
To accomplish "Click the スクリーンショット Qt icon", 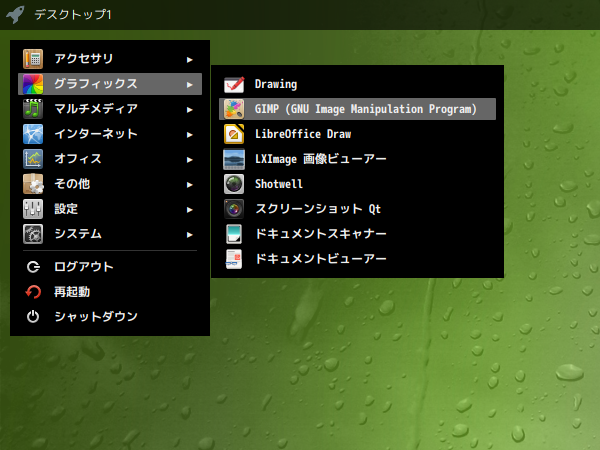I will point(234,209).
